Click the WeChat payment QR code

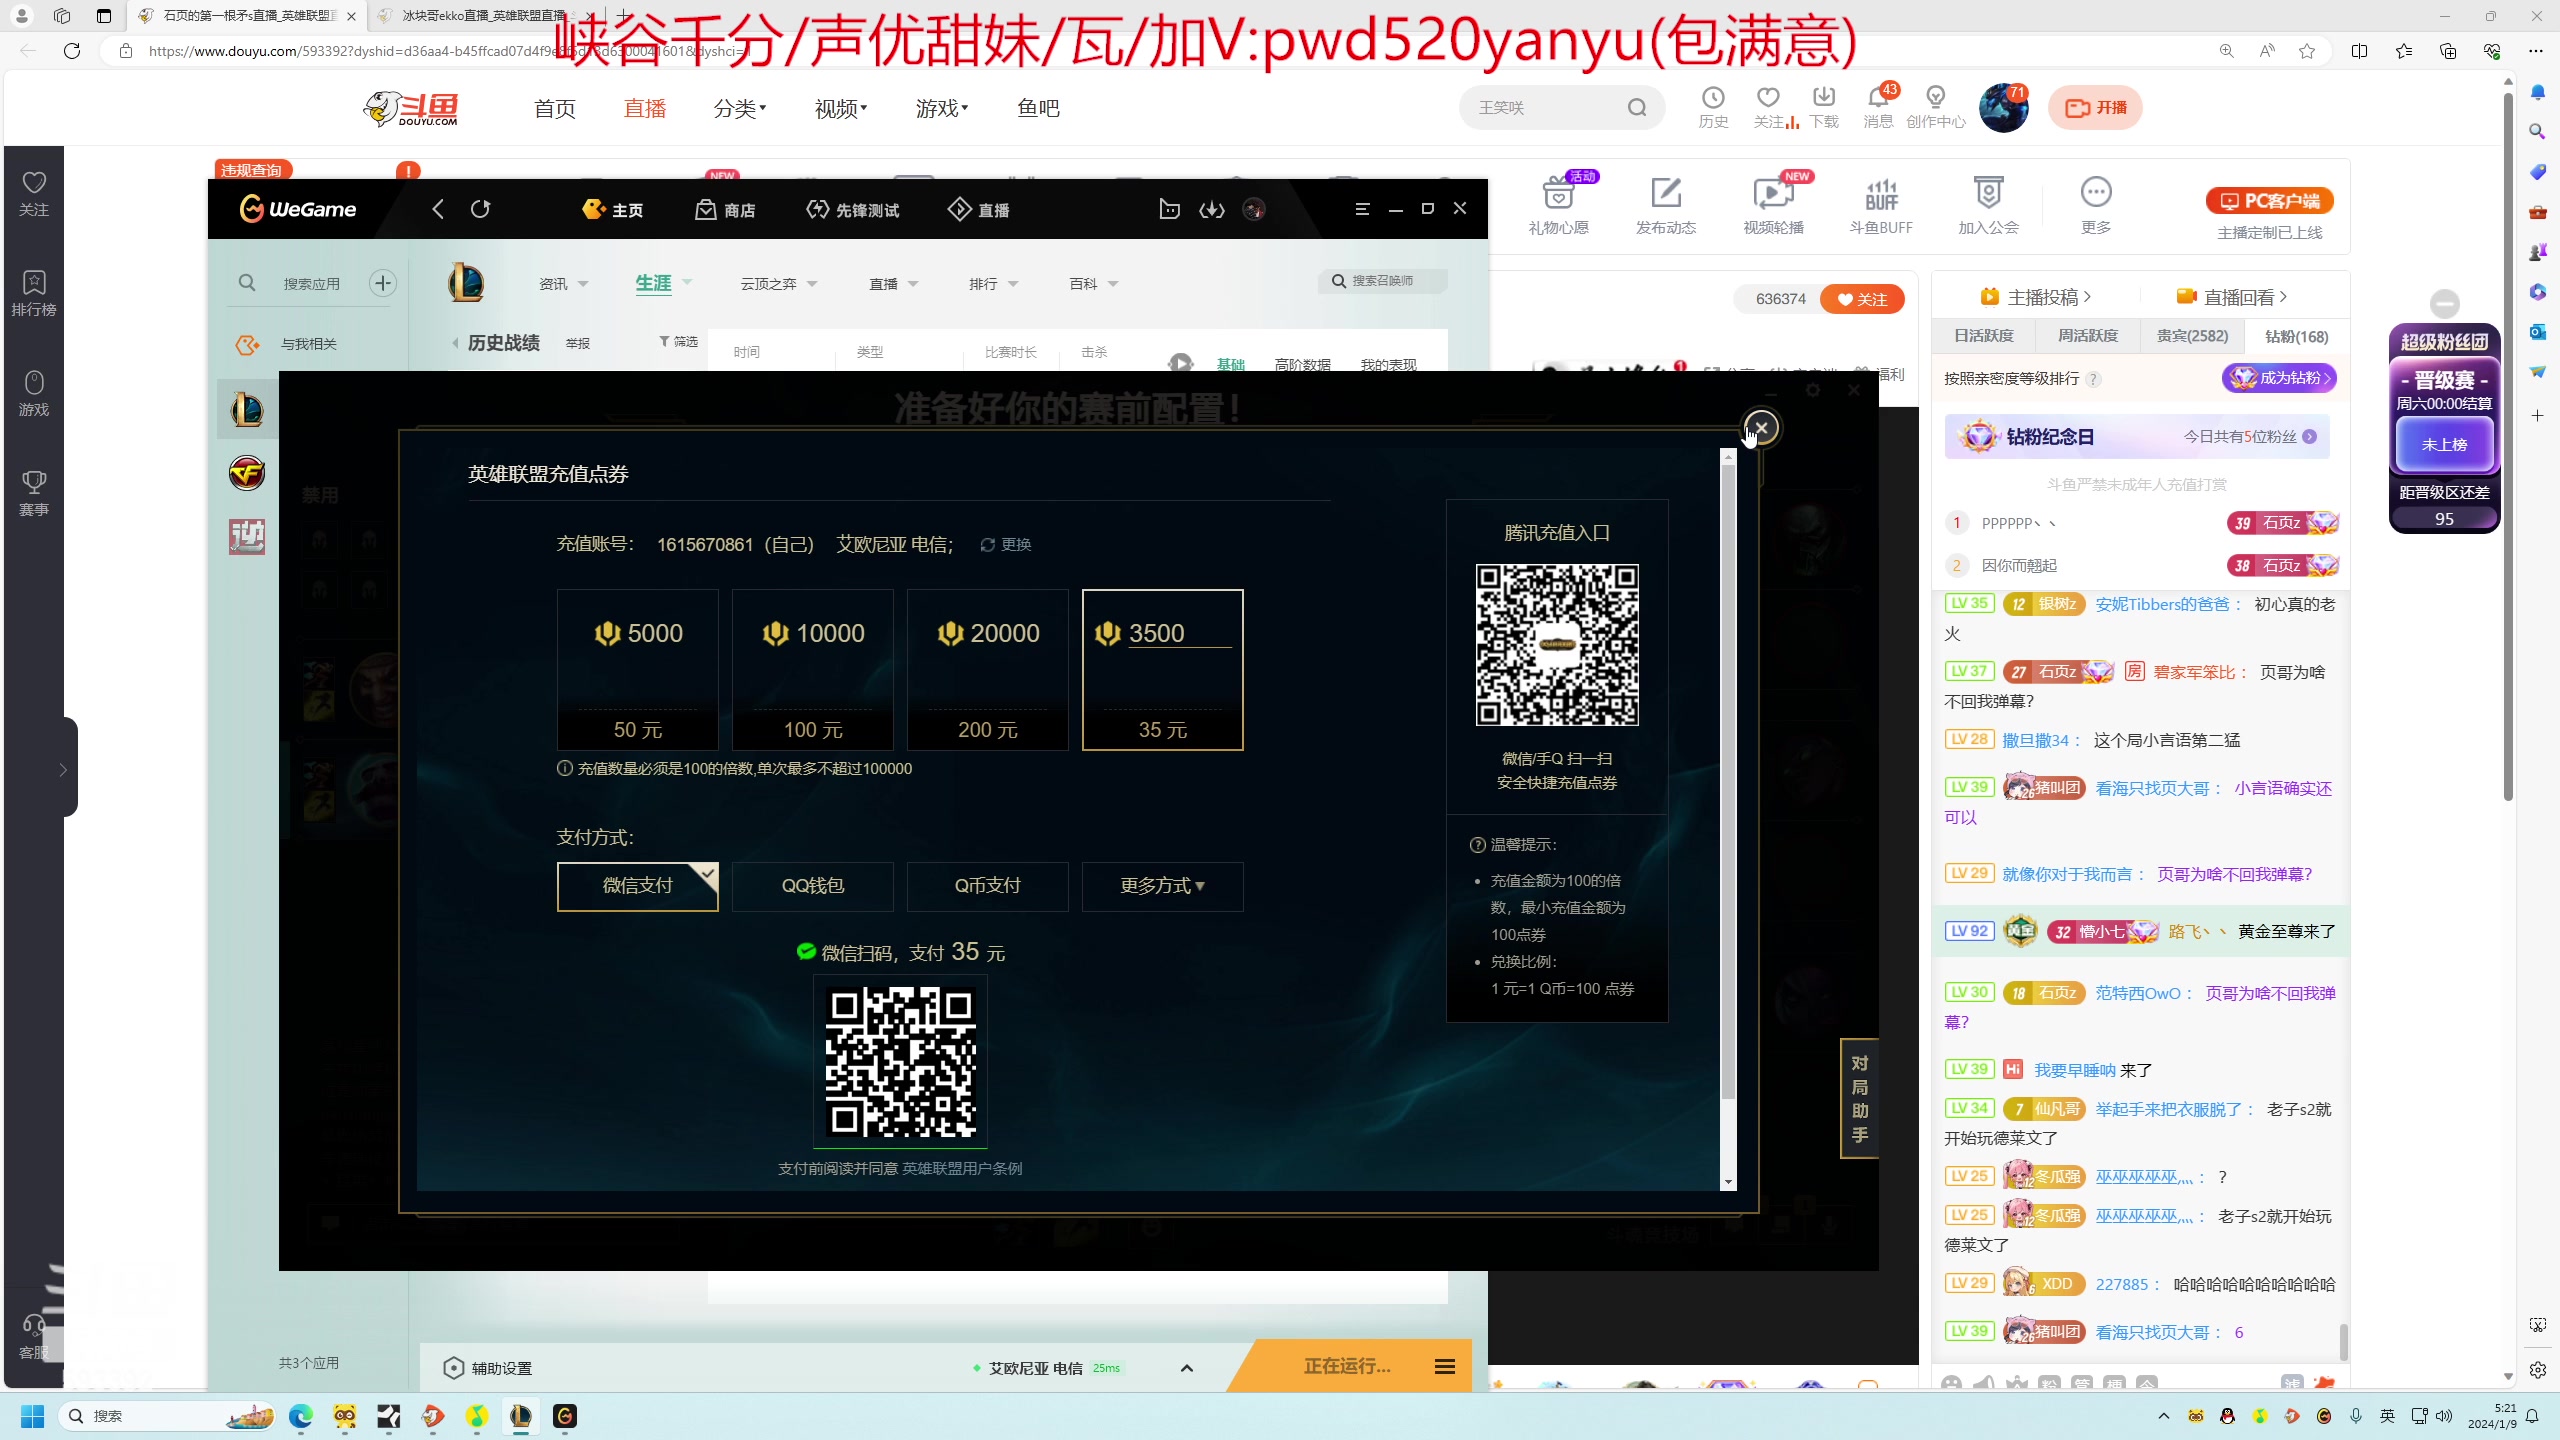pyautogui.click(x=900, y=1062)
